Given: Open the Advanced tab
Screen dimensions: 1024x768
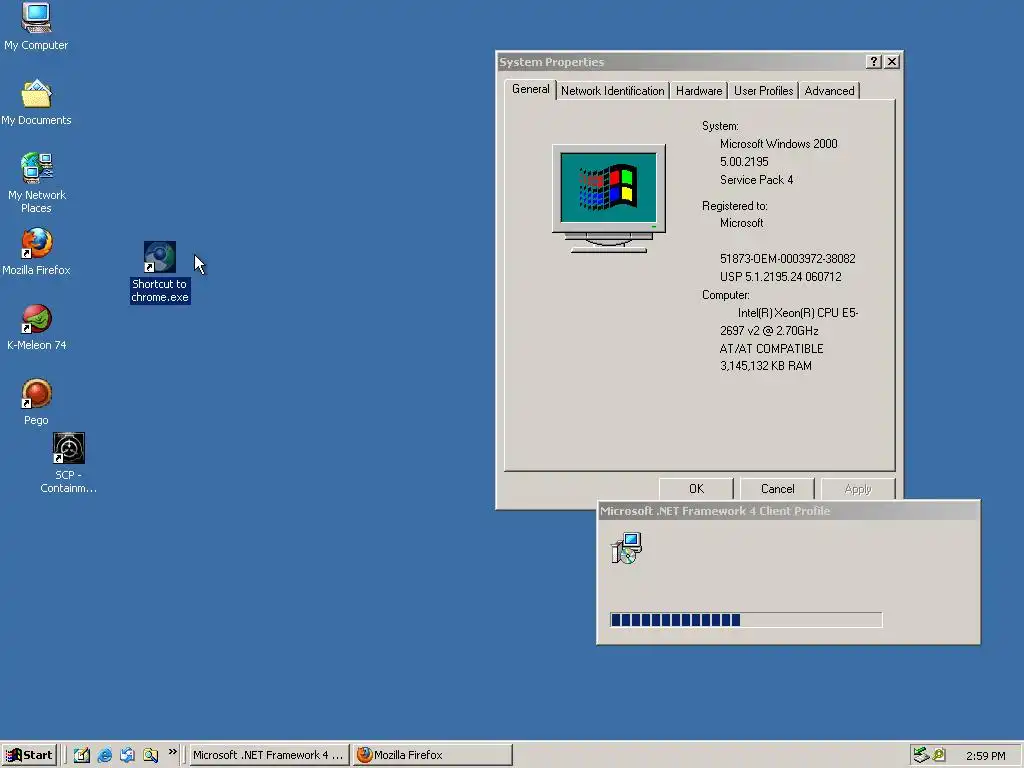Looking at the screenshot, I should (x=829, y=91).
